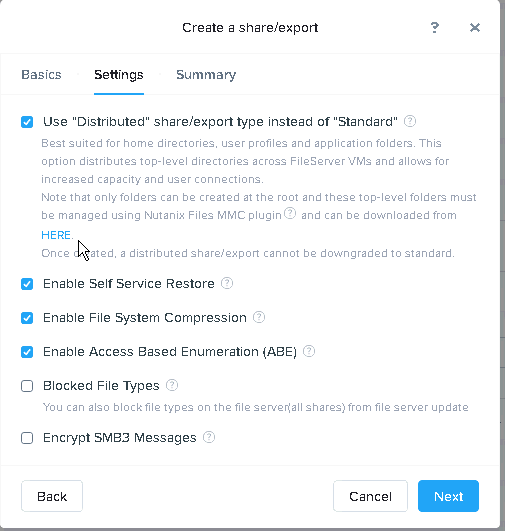Toggle Access Based Enumeration (ABE) checkbox

click(27, 352)
